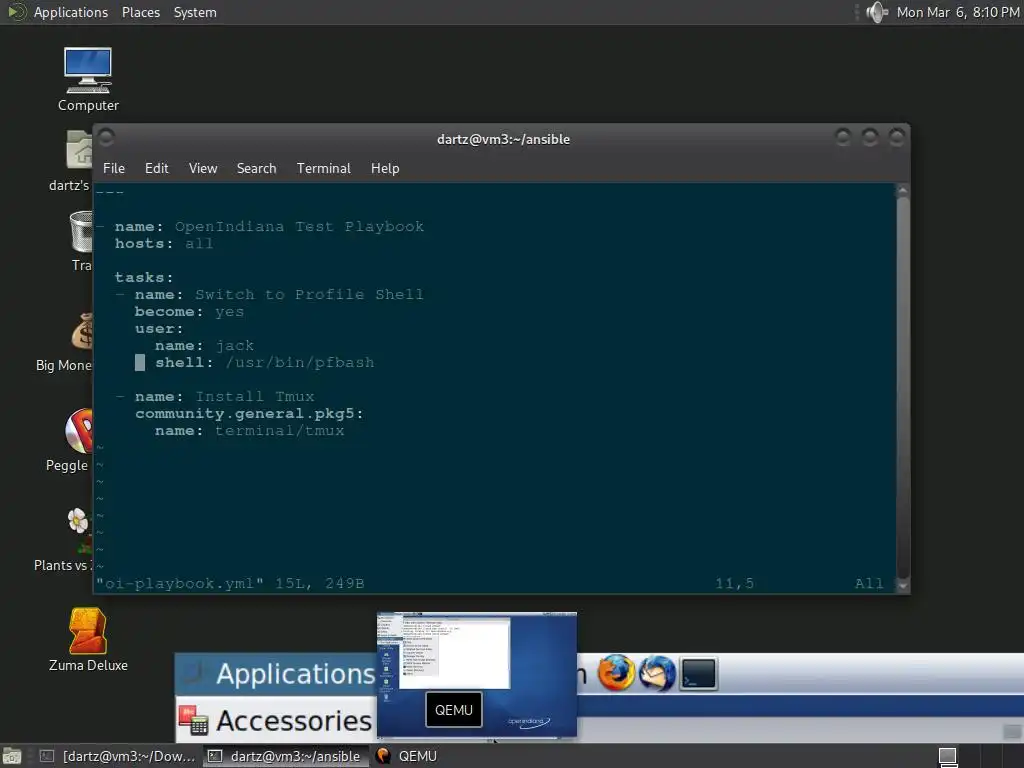Image resolution: width=1024 pixels, height=768 pixels.
Task: Click Firefox icon in QEMU panel
Action: pos(615,673)
